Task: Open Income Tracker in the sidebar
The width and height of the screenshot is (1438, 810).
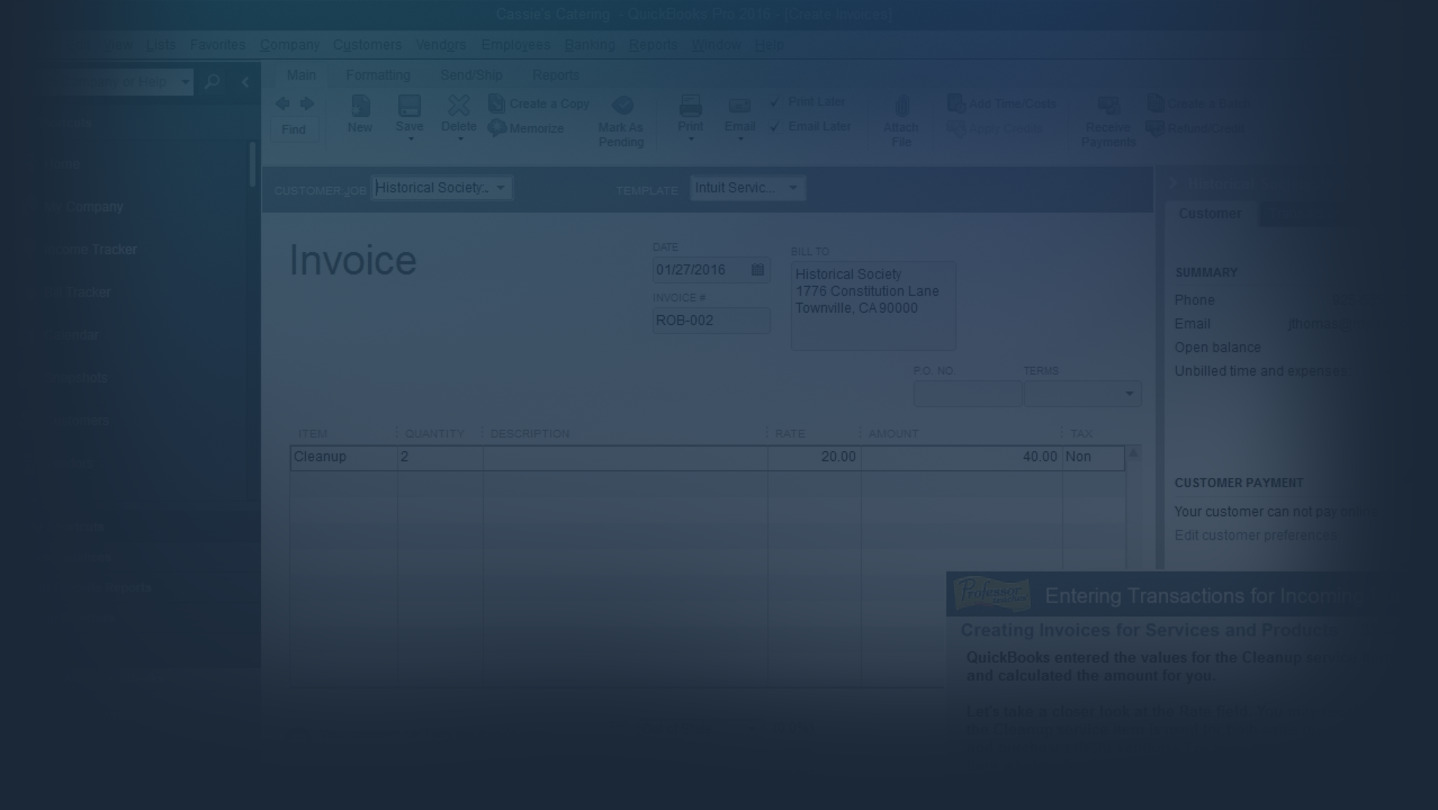Action: pyautogui.click(x=90, y=250)
